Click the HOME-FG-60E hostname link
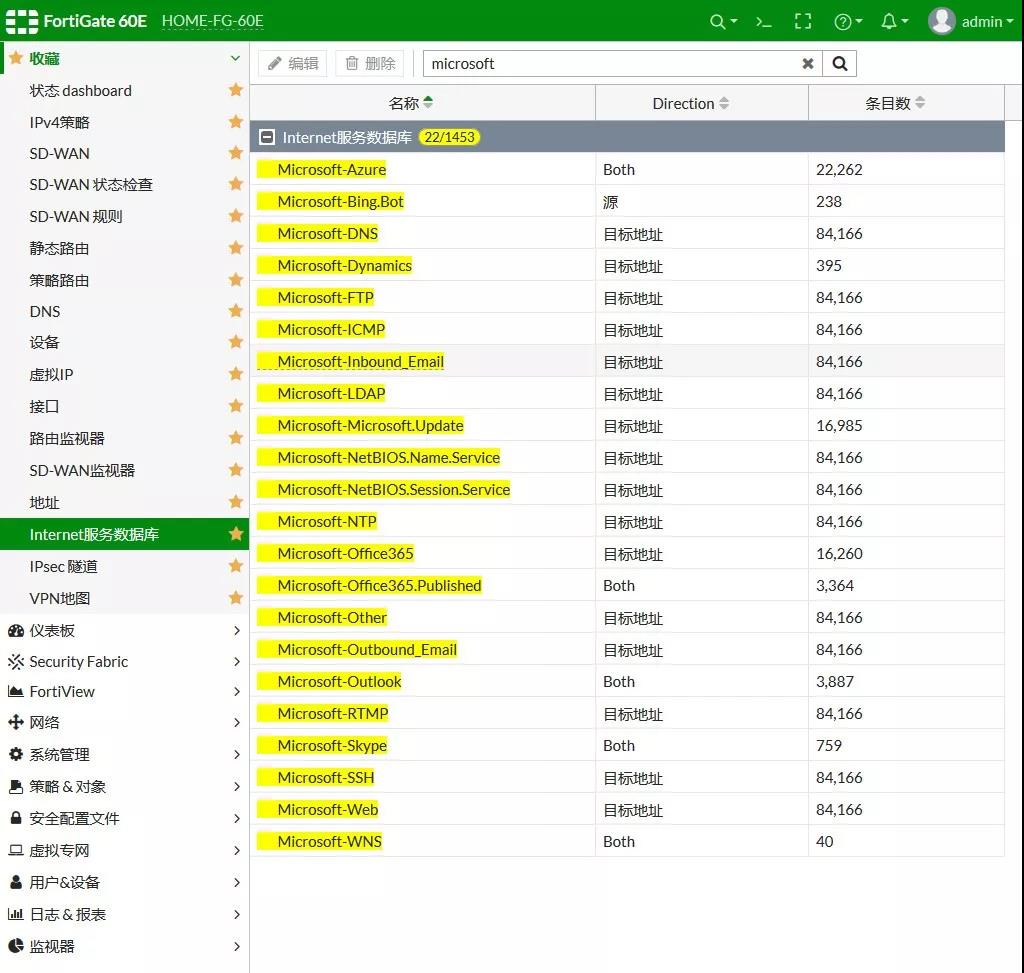The image size is (1024, 973). pyautogui.click(x=212, y=21)
